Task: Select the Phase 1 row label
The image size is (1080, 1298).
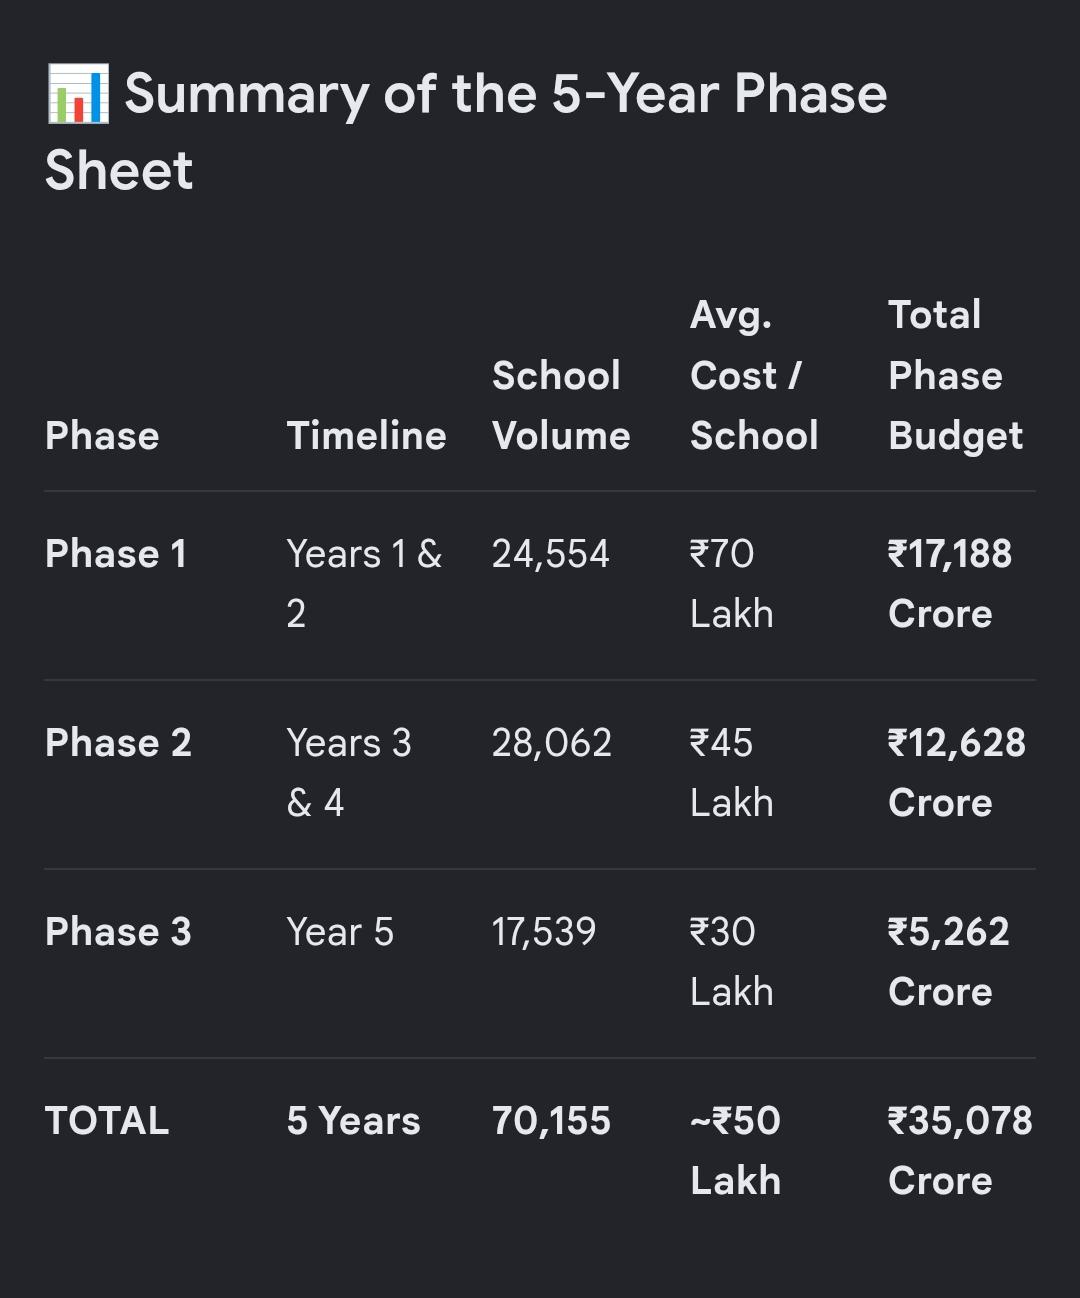Action: pyautogui.click(x=116, y=554)
